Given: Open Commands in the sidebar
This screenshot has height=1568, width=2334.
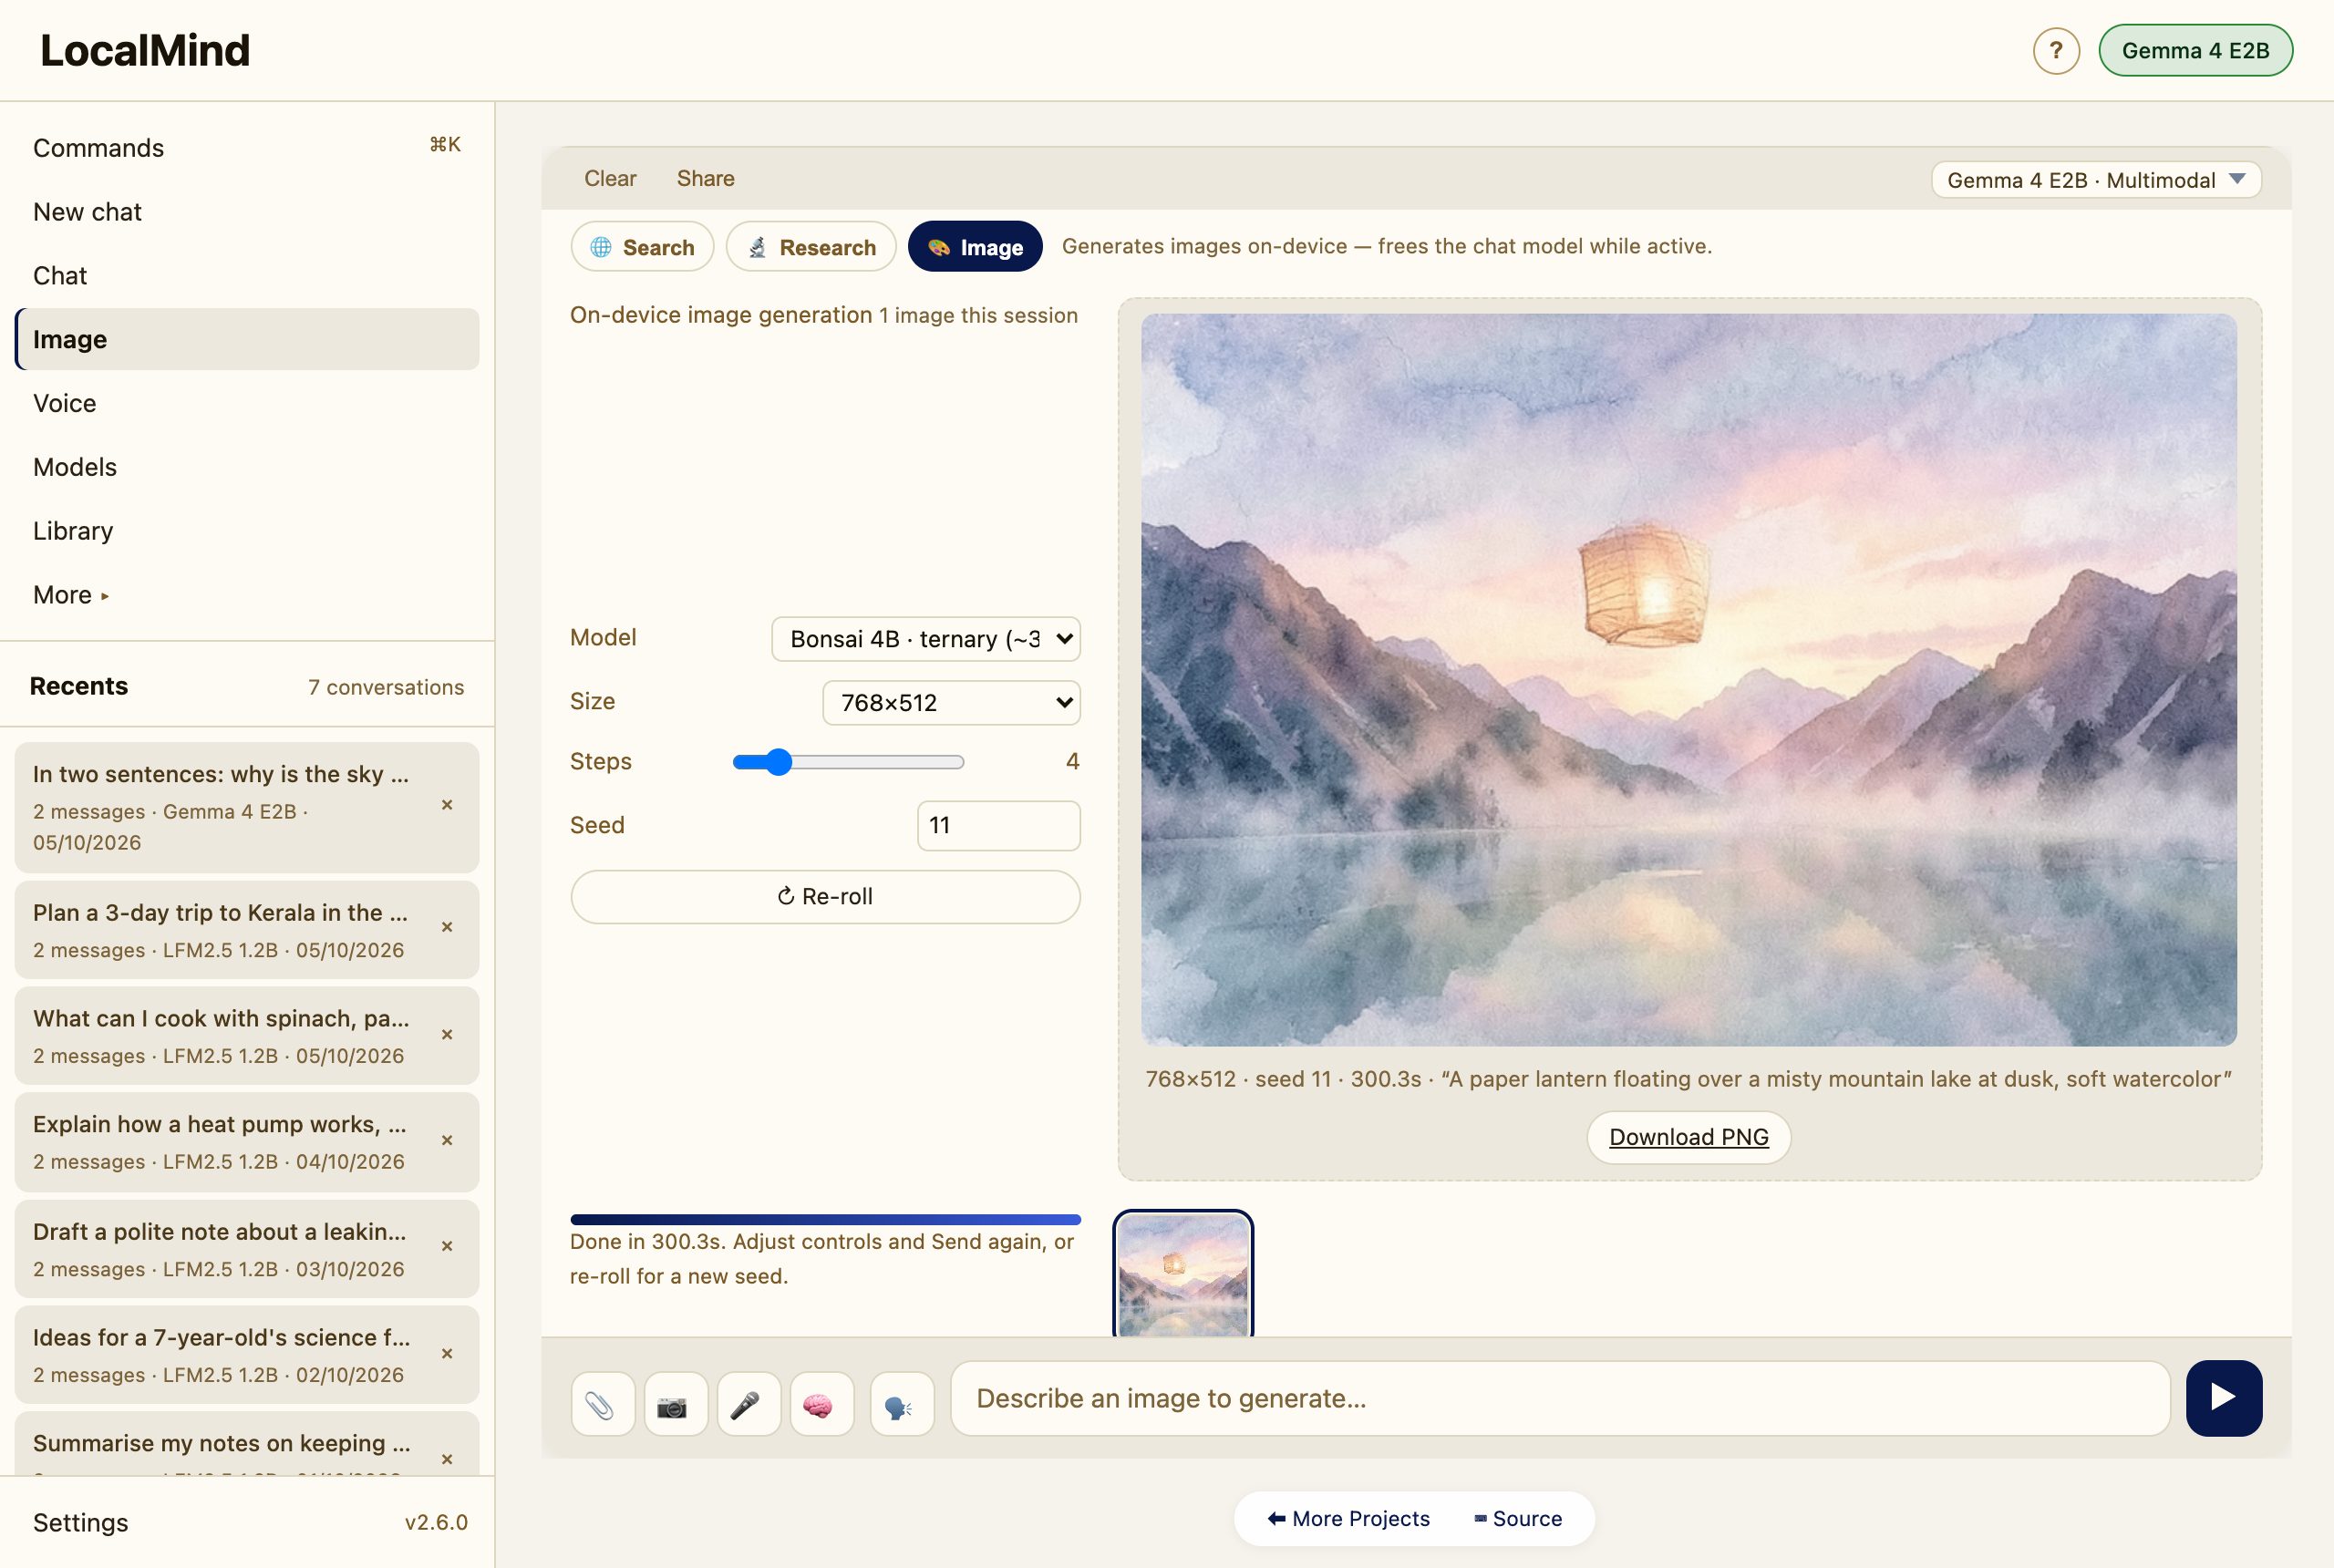Looking at the screenshot, I should [247, 148].
